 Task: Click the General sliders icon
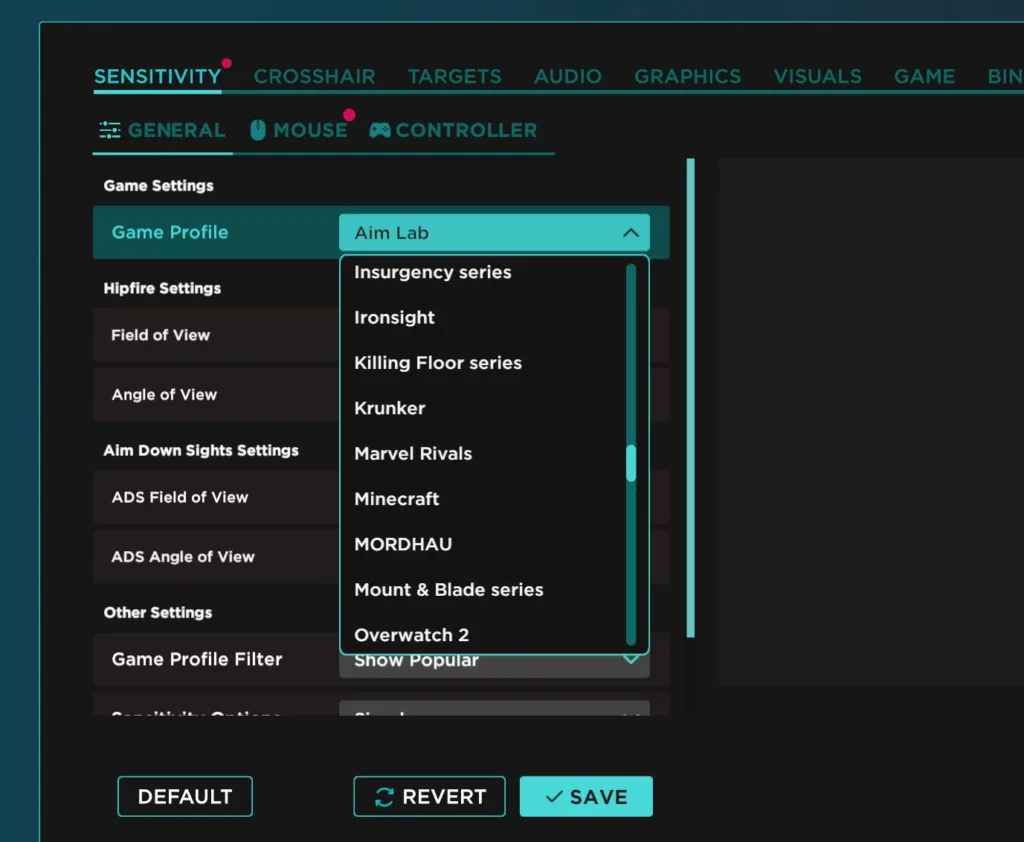[110, 130]
